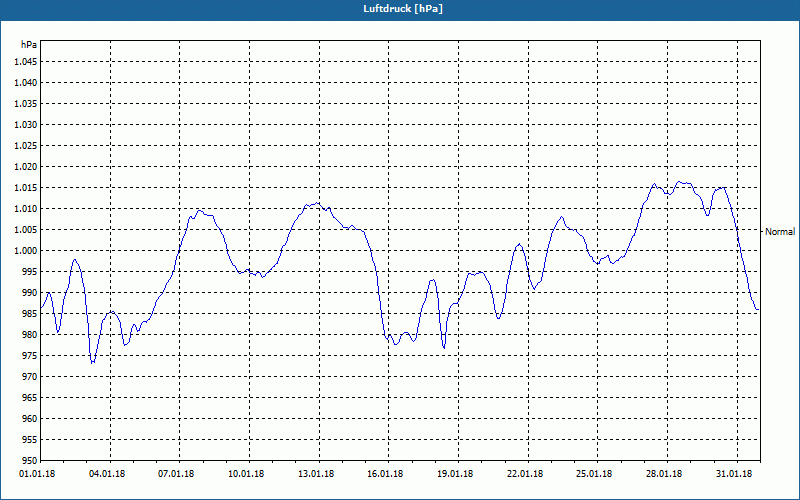Select the 970 y-axis label

point(30,377)
